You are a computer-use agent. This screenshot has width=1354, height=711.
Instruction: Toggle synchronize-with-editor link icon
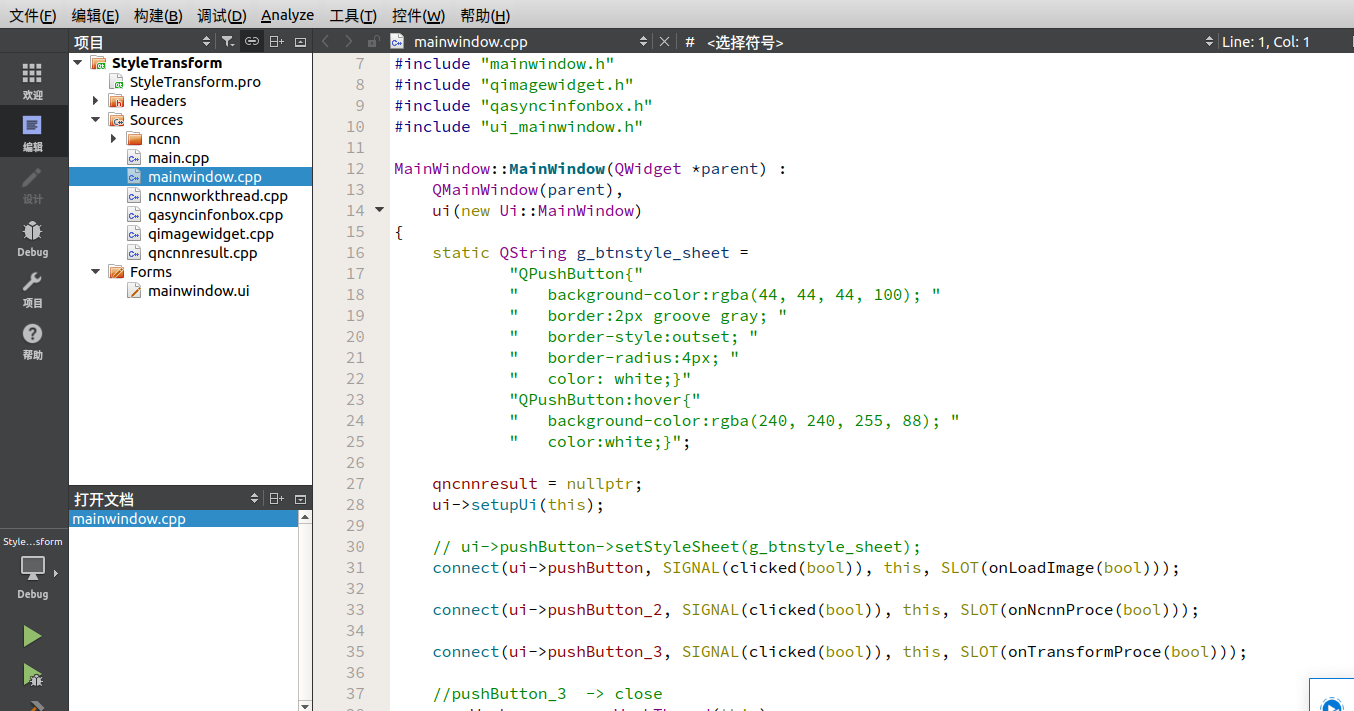pos(252,41)
